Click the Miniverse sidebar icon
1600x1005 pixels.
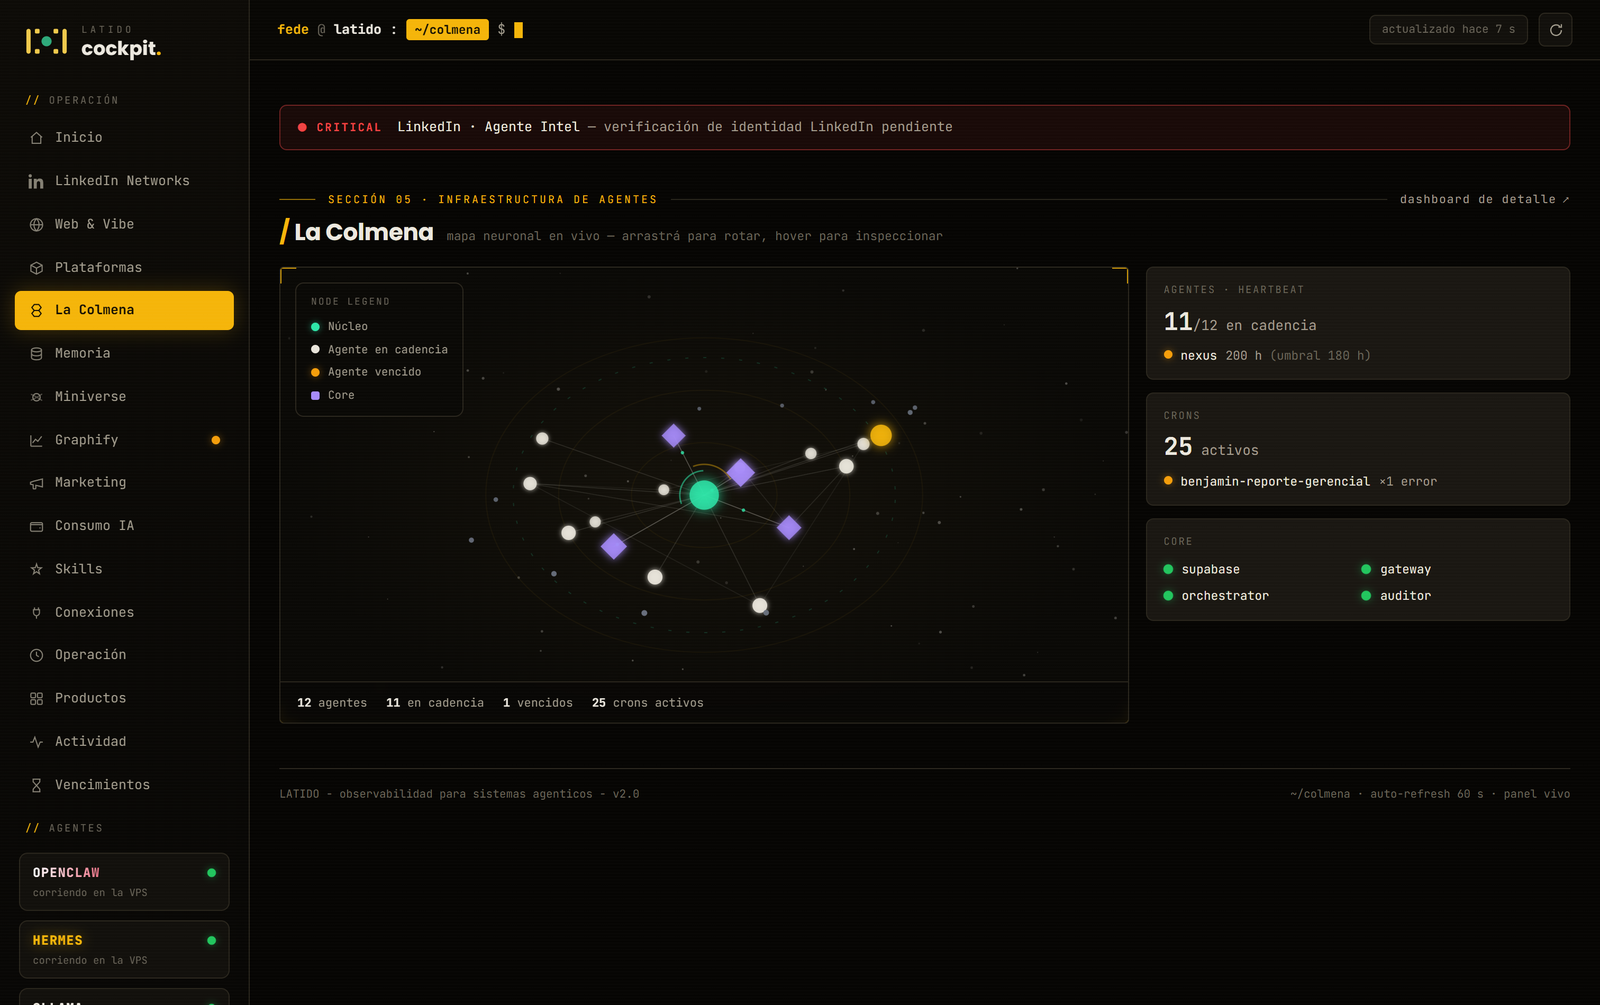click(x=36, y=397)
